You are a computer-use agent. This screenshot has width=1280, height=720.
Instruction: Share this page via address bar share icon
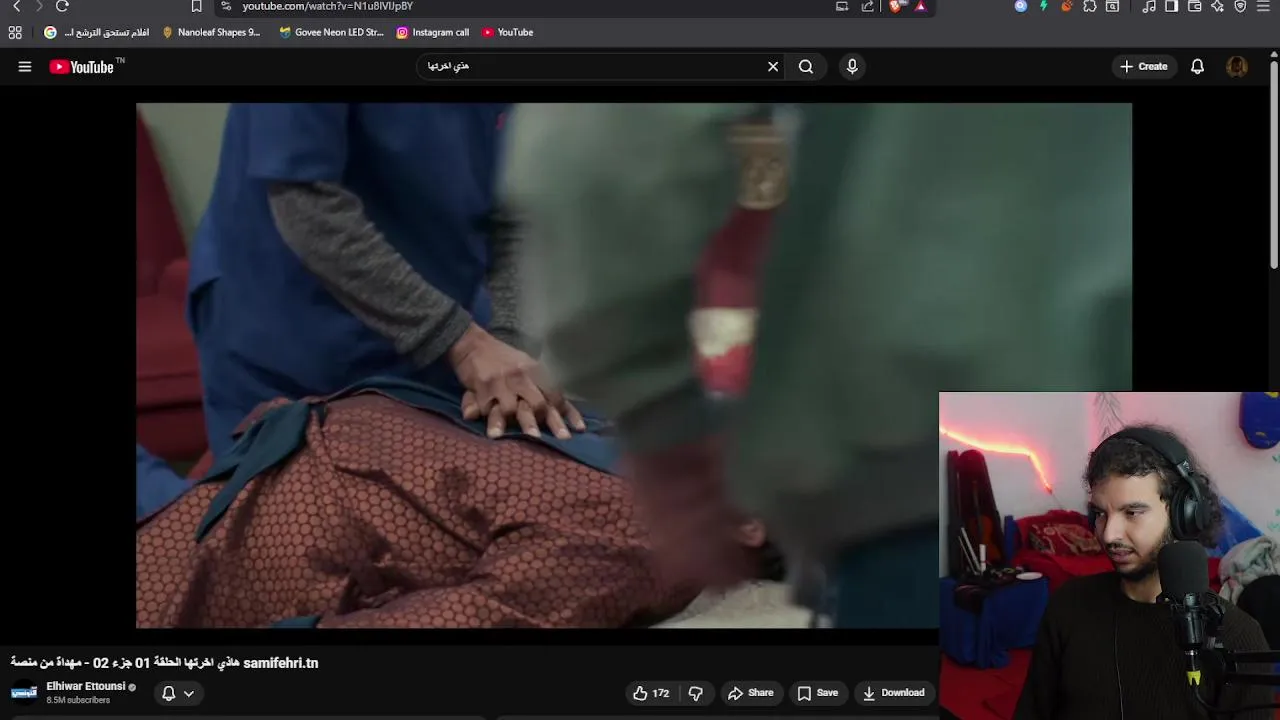(868, 6)
